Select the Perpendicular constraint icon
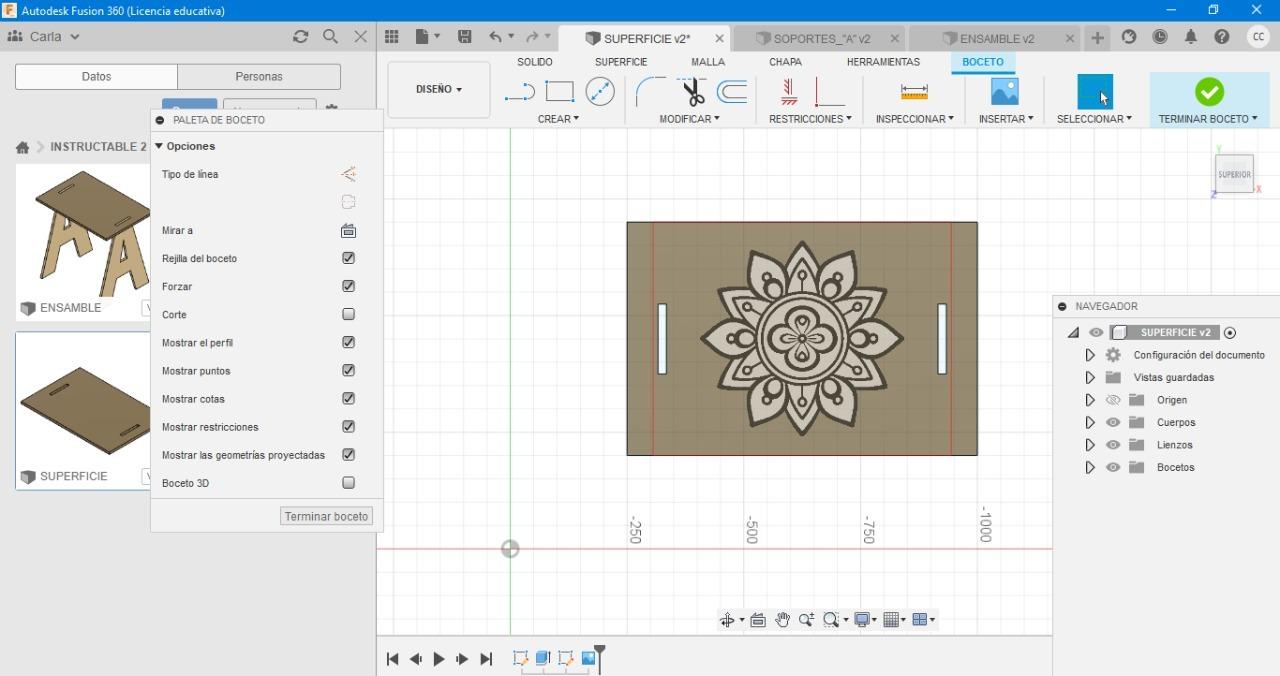Screen dimensions: 1280x676 [829, 92]
